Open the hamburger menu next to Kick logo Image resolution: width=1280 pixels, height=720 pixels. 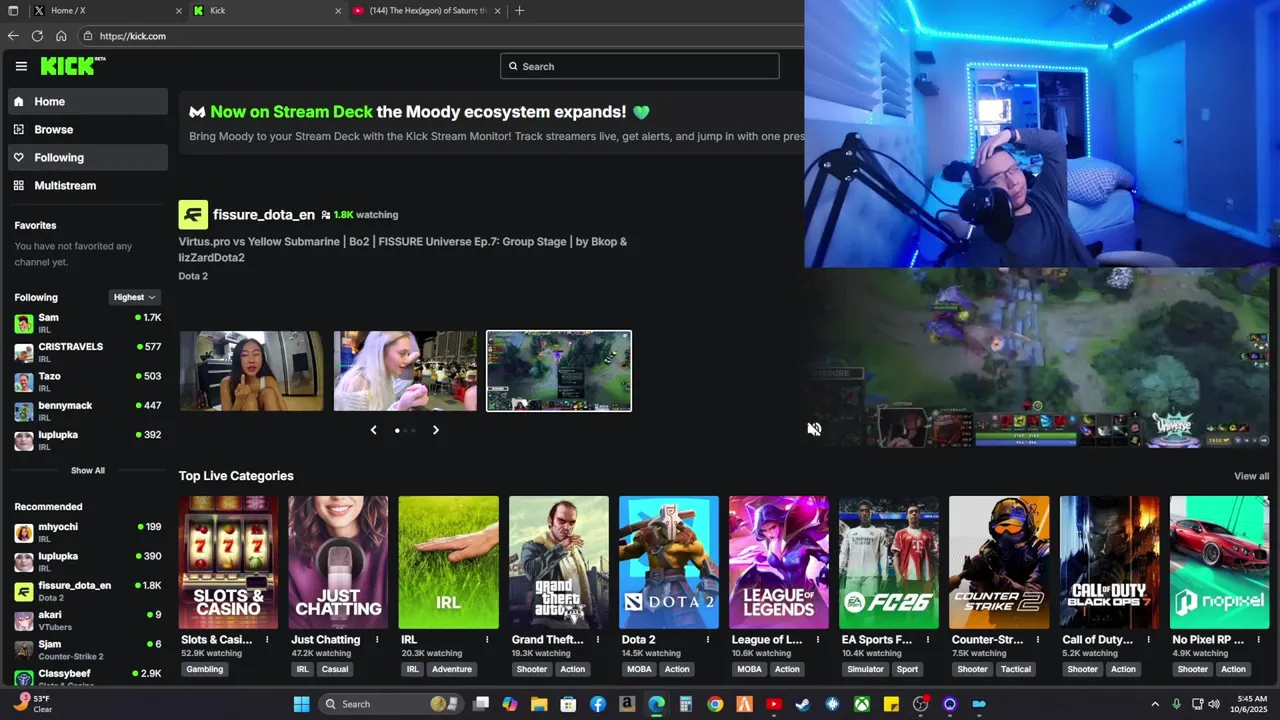21,66
